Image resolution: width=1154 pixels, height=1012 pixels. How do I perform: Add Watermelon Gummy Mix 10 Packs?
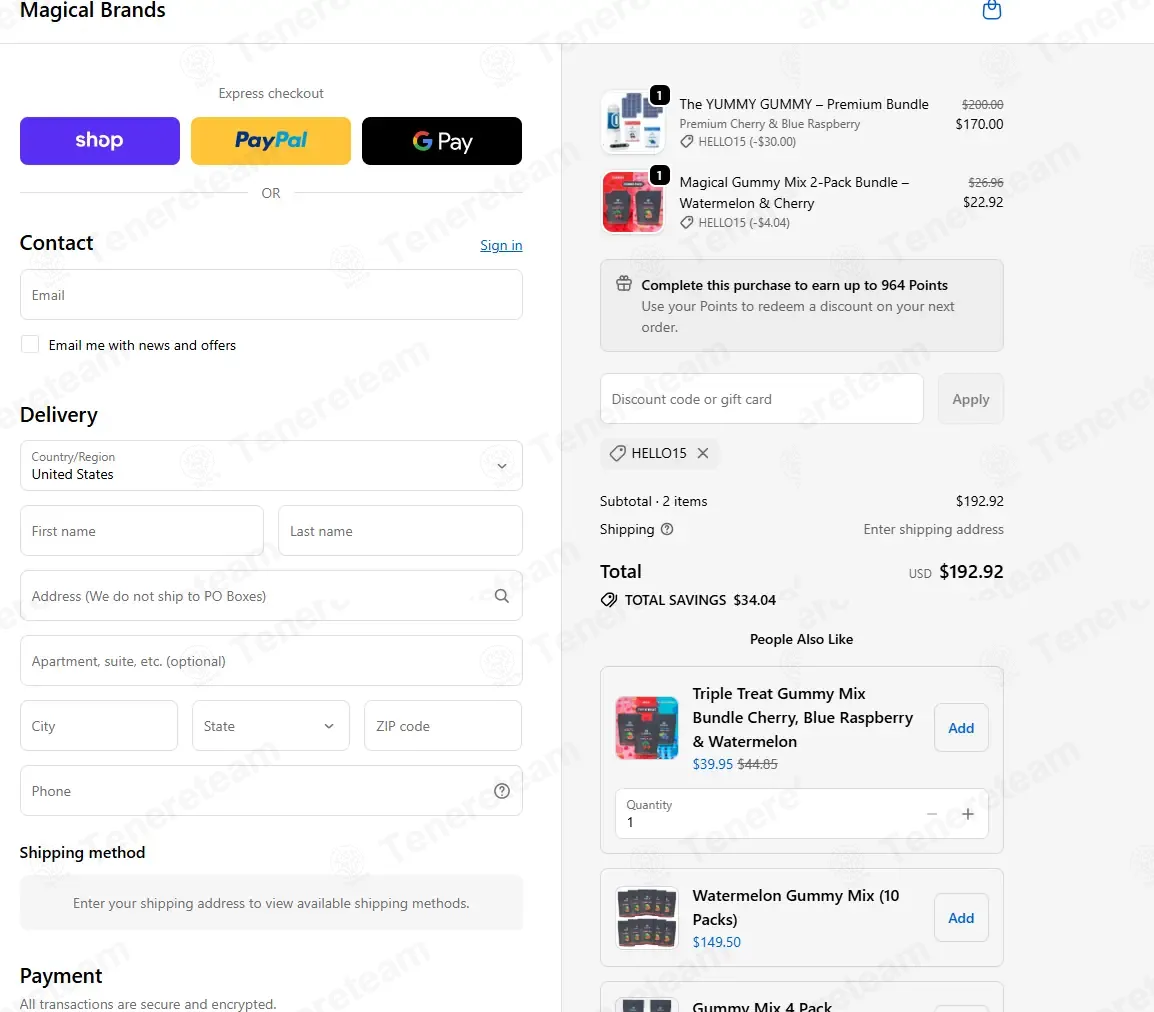[x=961, y=918]
